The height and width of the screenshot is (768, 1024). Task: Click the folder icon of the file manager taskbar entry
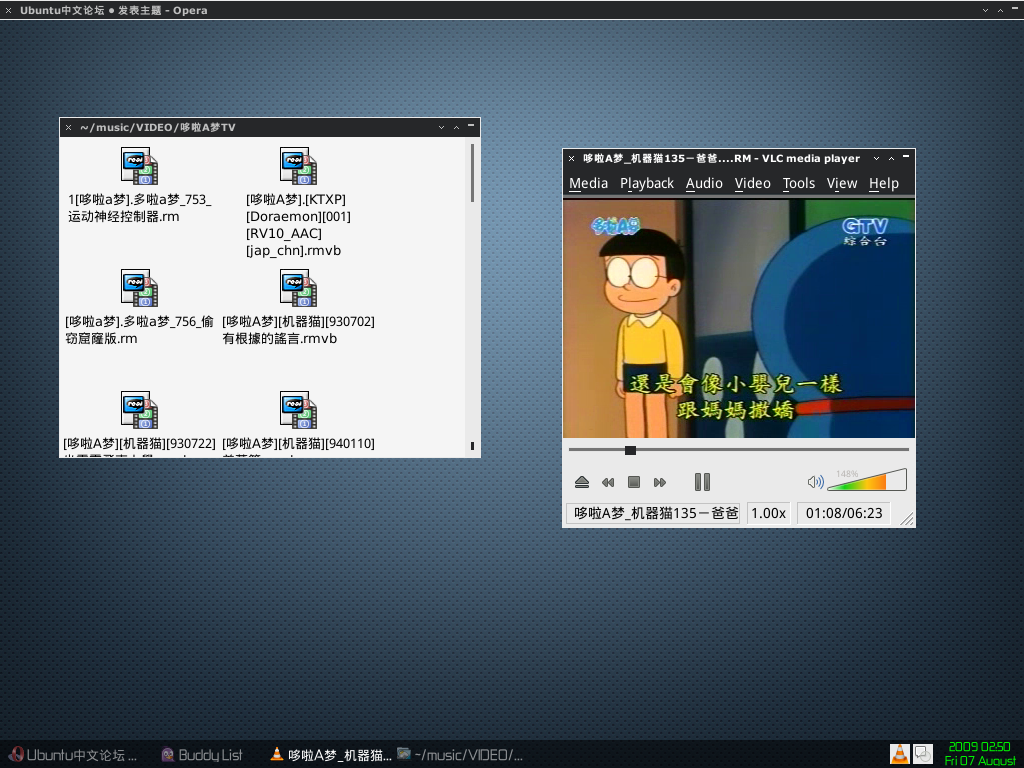[404, 754]
